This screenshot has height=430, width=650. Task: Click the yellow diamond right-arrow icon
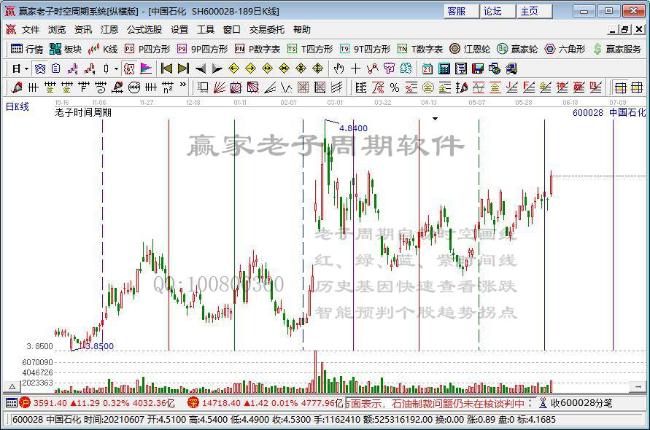point(250,68)
